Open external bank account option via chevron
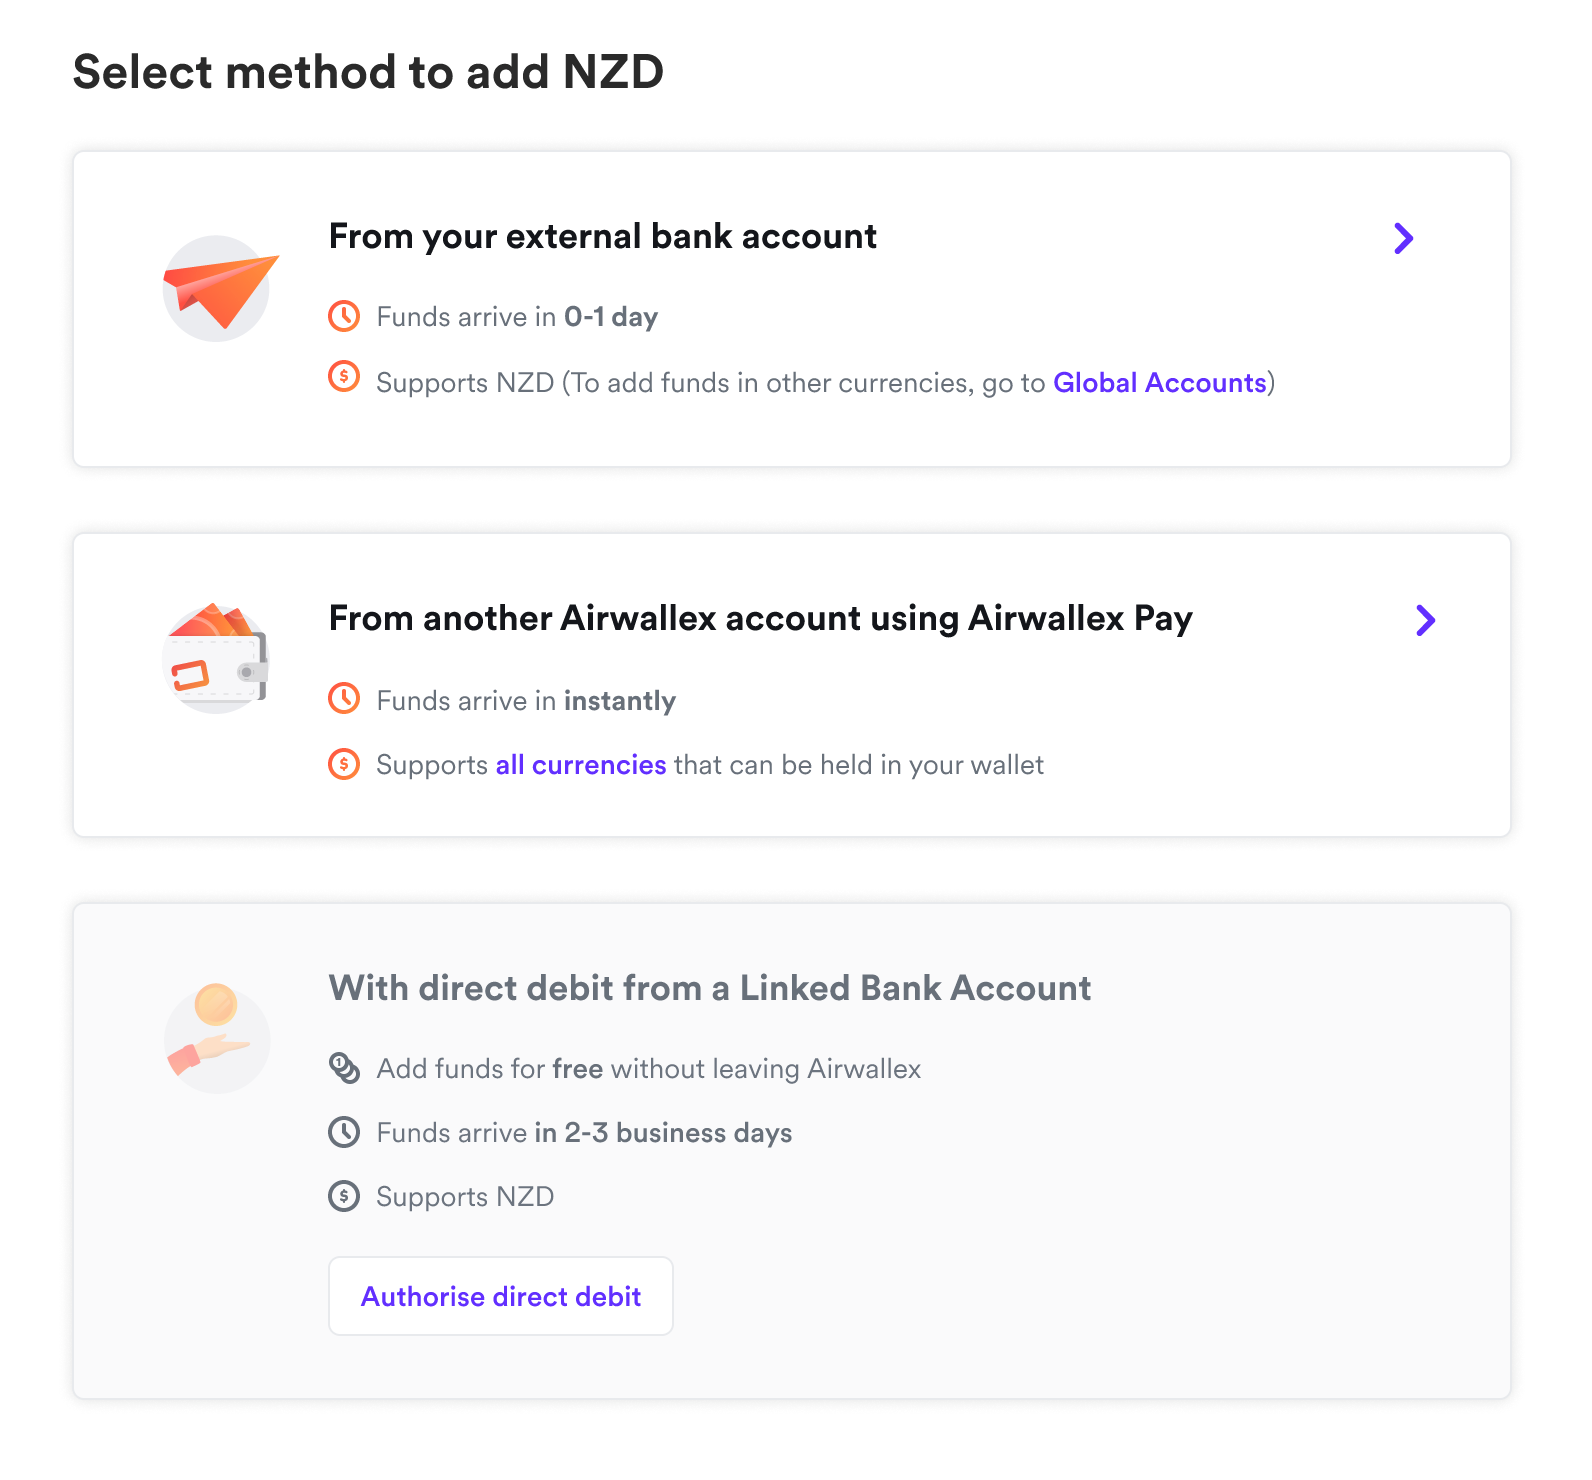 (1404, 238)
